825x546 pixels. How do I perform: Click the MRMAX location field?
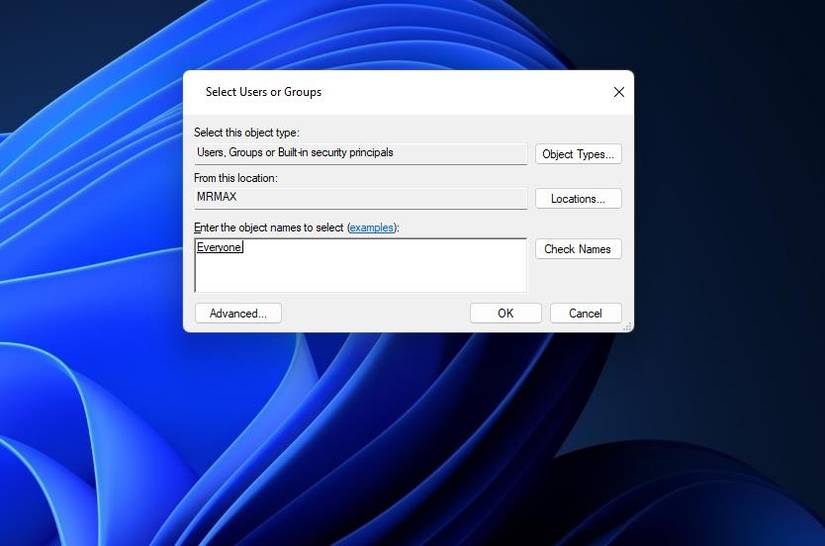pos(360,198)
